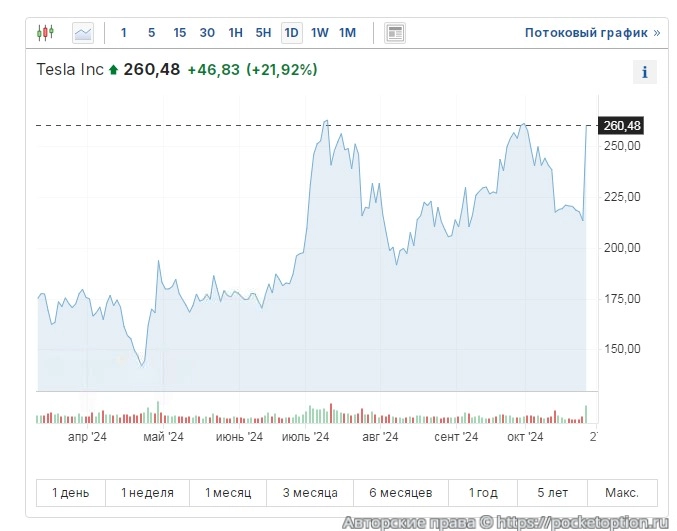Screen dimensions: 677x531
Task: Toggle the 1D daily interval
Action: click(292, 33)
